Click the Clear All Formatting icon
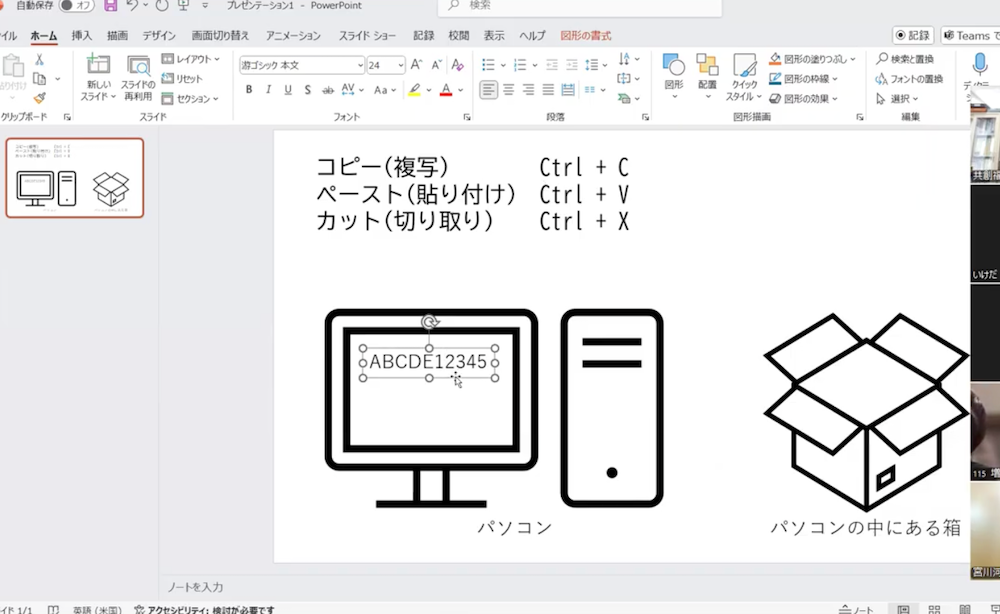The height and width of the screenshot is (614, 1000). [458, 65]
